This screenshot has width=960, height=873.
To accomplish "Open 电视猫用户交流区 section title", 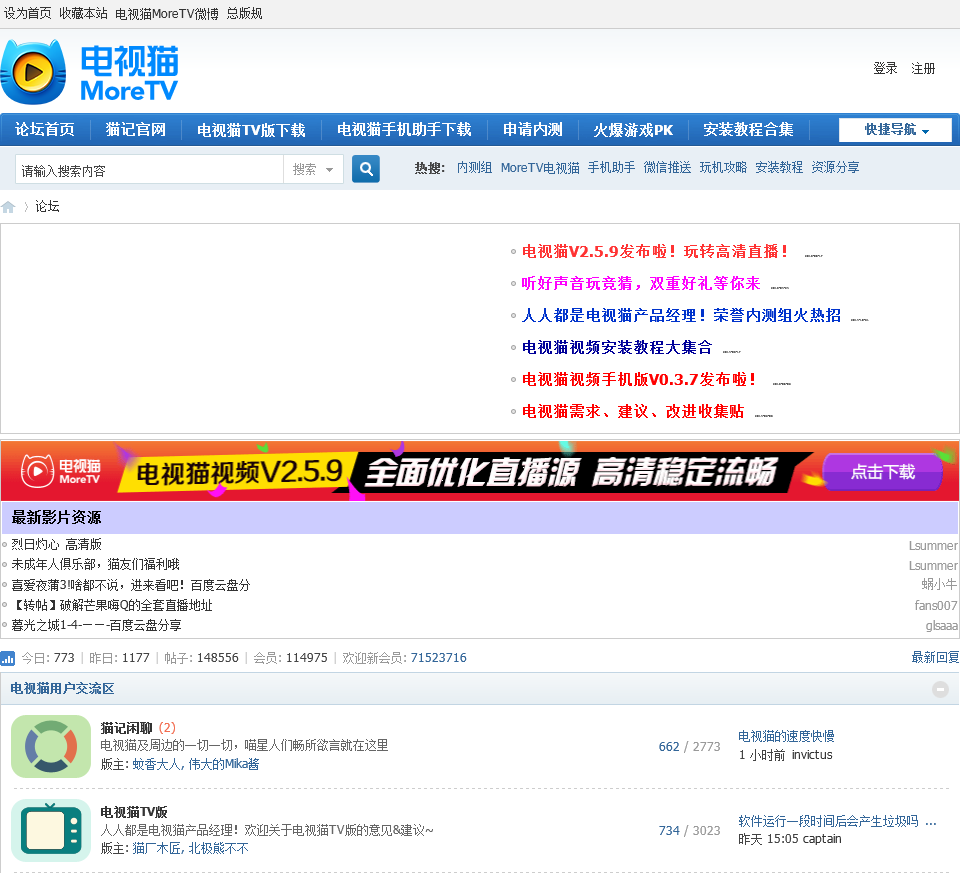I will pos(62,689).
